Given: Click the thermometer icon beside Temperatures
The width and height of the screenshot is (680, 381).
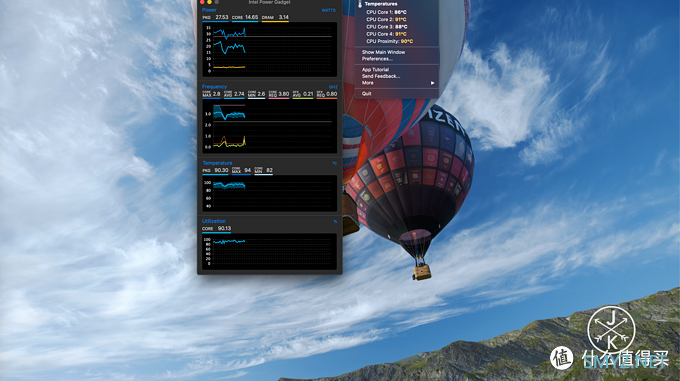Looking at the screenshot, I should (360, 4).
